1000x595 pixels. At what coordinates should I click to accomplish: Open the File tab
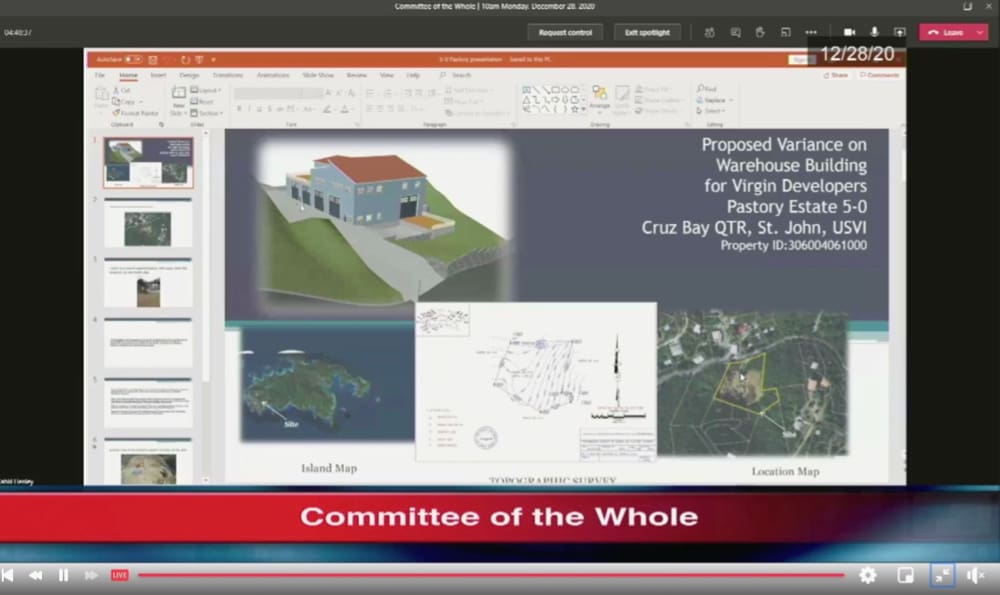[x=100, y=75]
